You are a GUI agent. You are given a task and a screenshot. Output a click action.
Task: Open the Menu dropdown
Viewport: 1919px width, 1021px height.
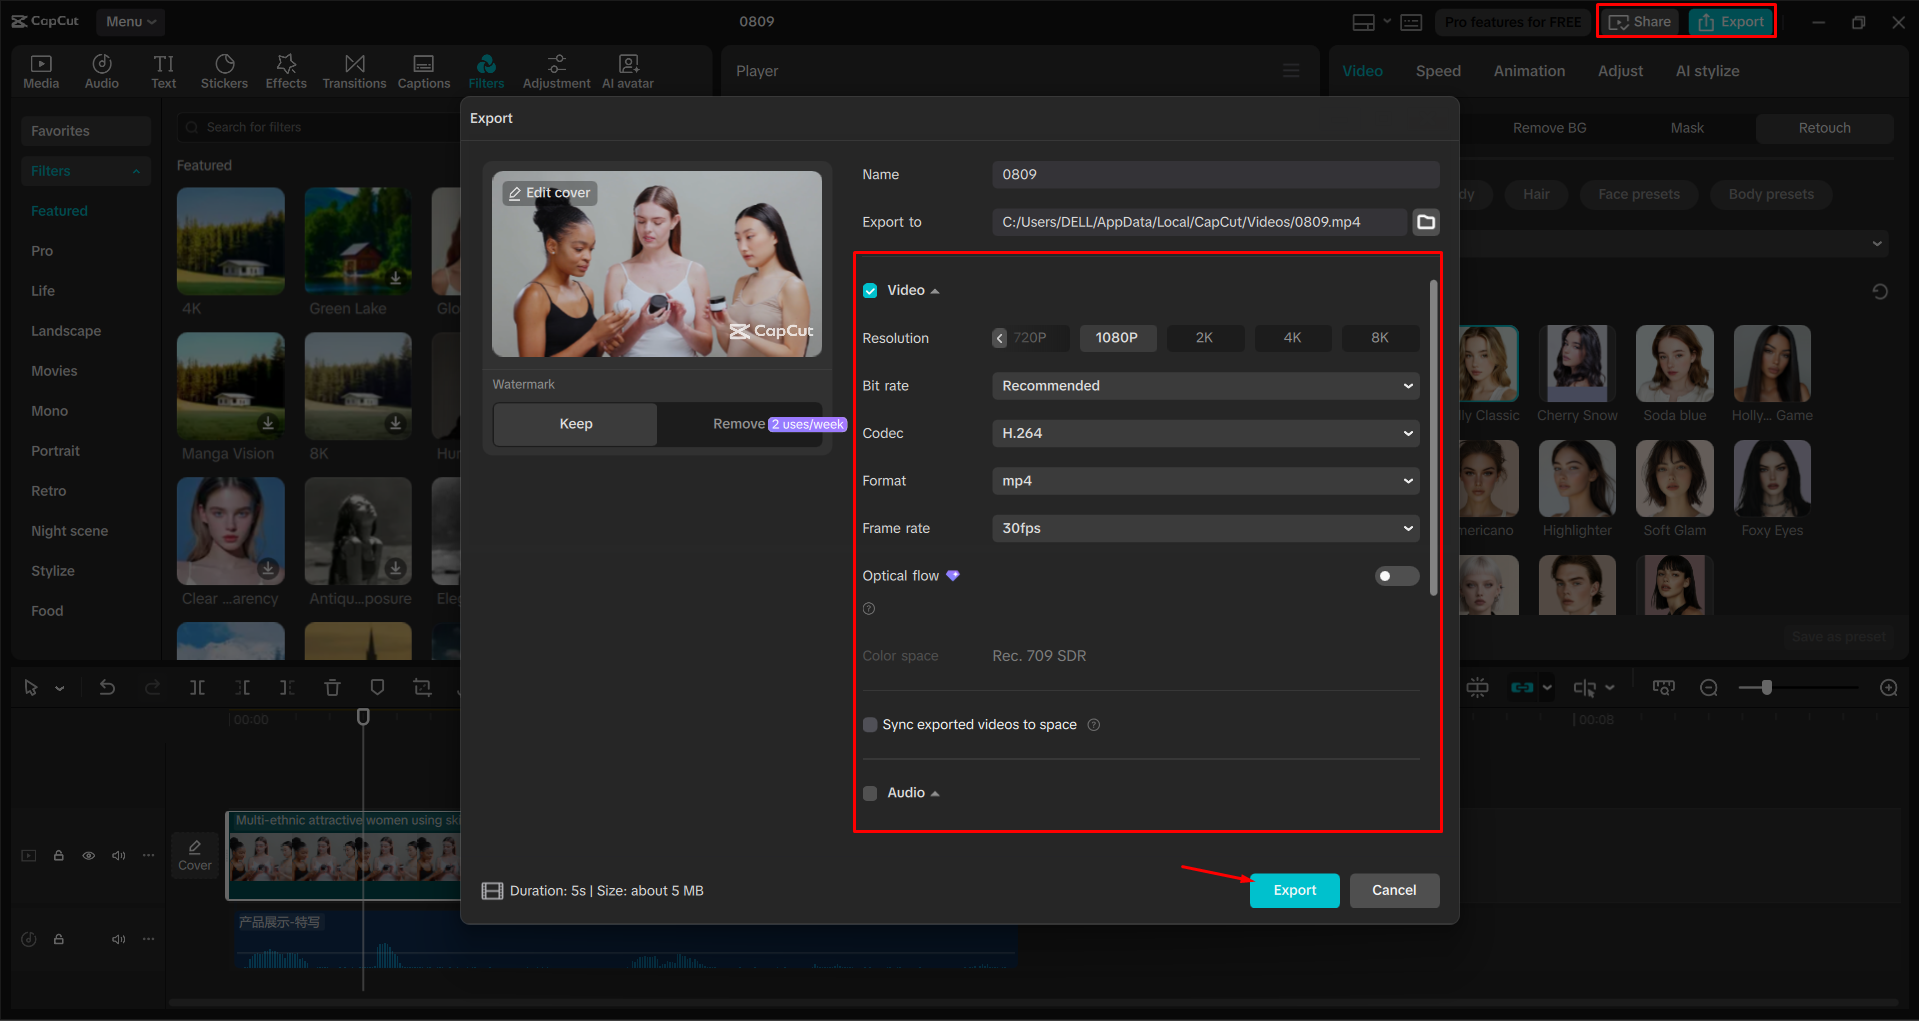pyautogui.click(x=129, y=21)
